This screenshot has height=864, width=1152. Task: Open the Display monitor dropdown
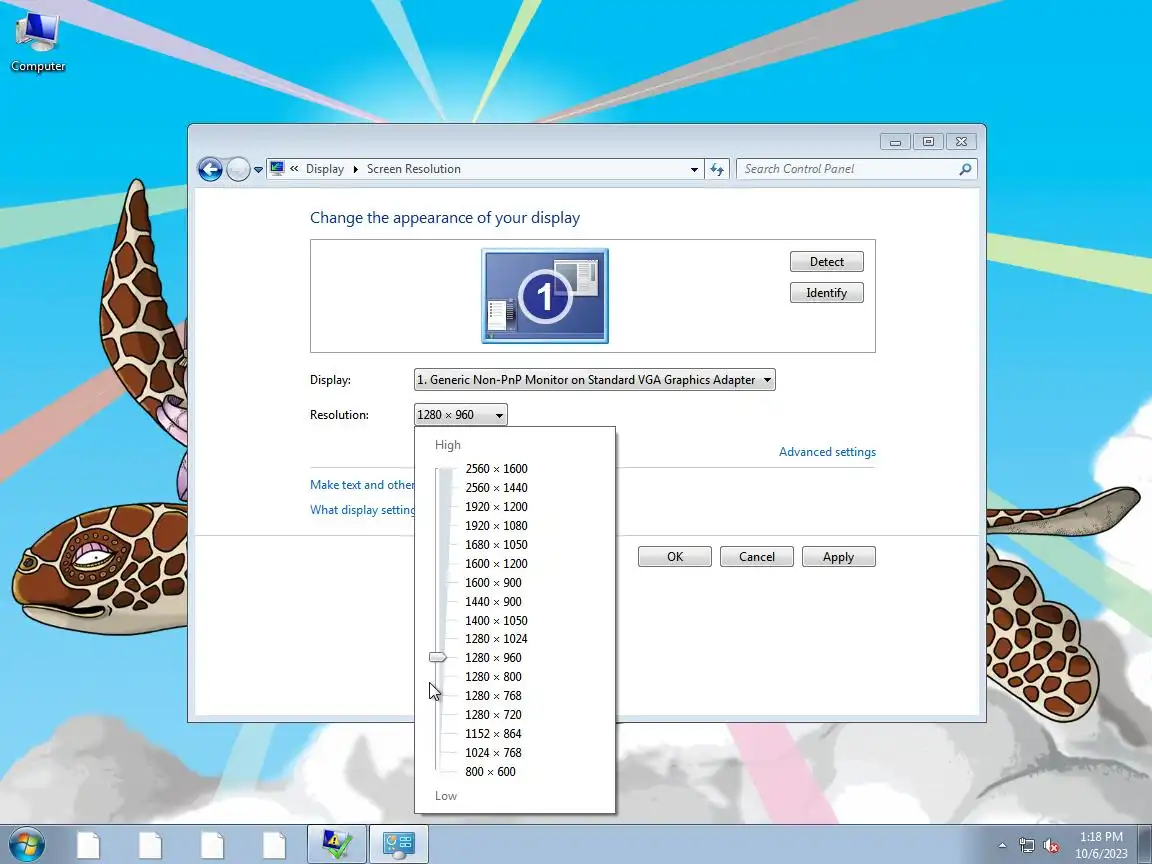[x=594, y=380]
